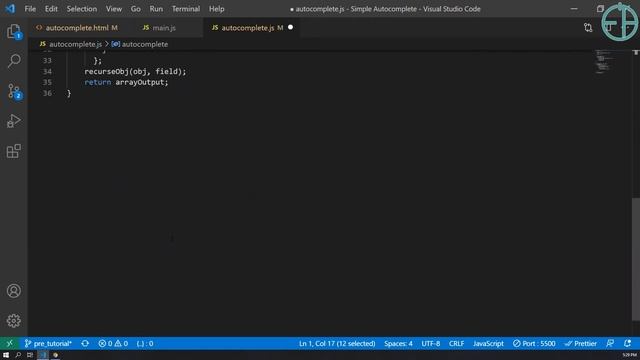The width and height of the screenshot is (640, 360).
Task: Open the View menu
Action: pyautogui.click(x=114, y=9)
